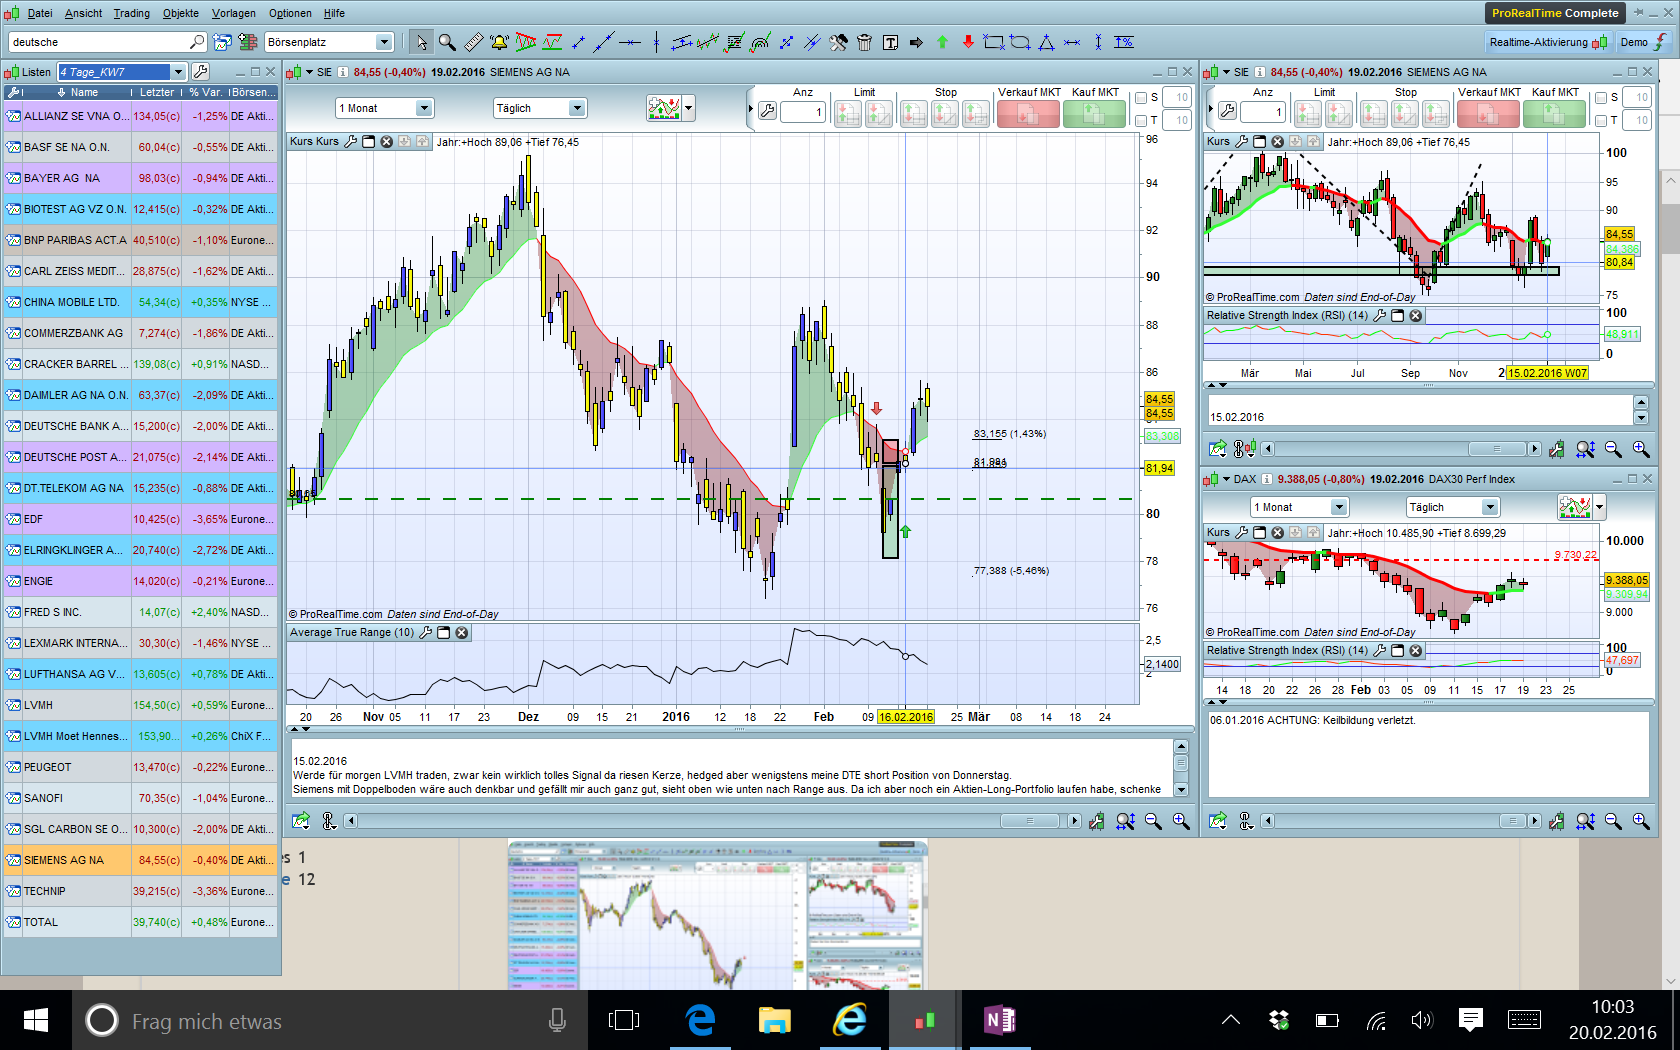Open list settings wrench next to 4 Tage_KW7
This screenshot has width=1680, height=1050.
200,72
